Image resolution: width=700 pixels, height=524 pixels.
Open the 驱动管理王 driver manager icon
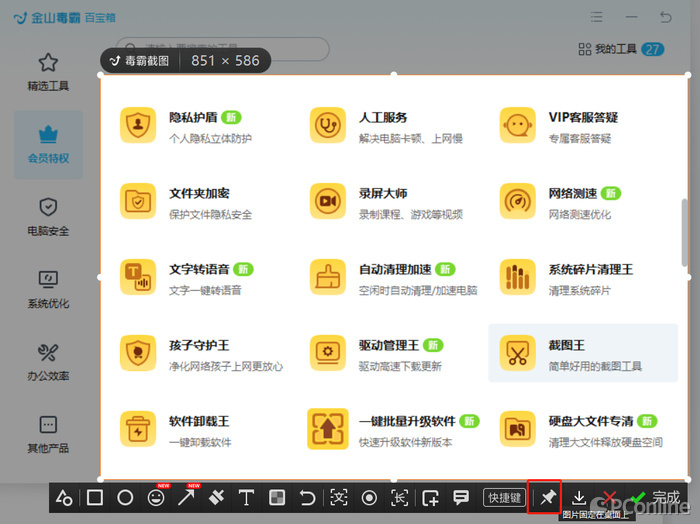328,353
